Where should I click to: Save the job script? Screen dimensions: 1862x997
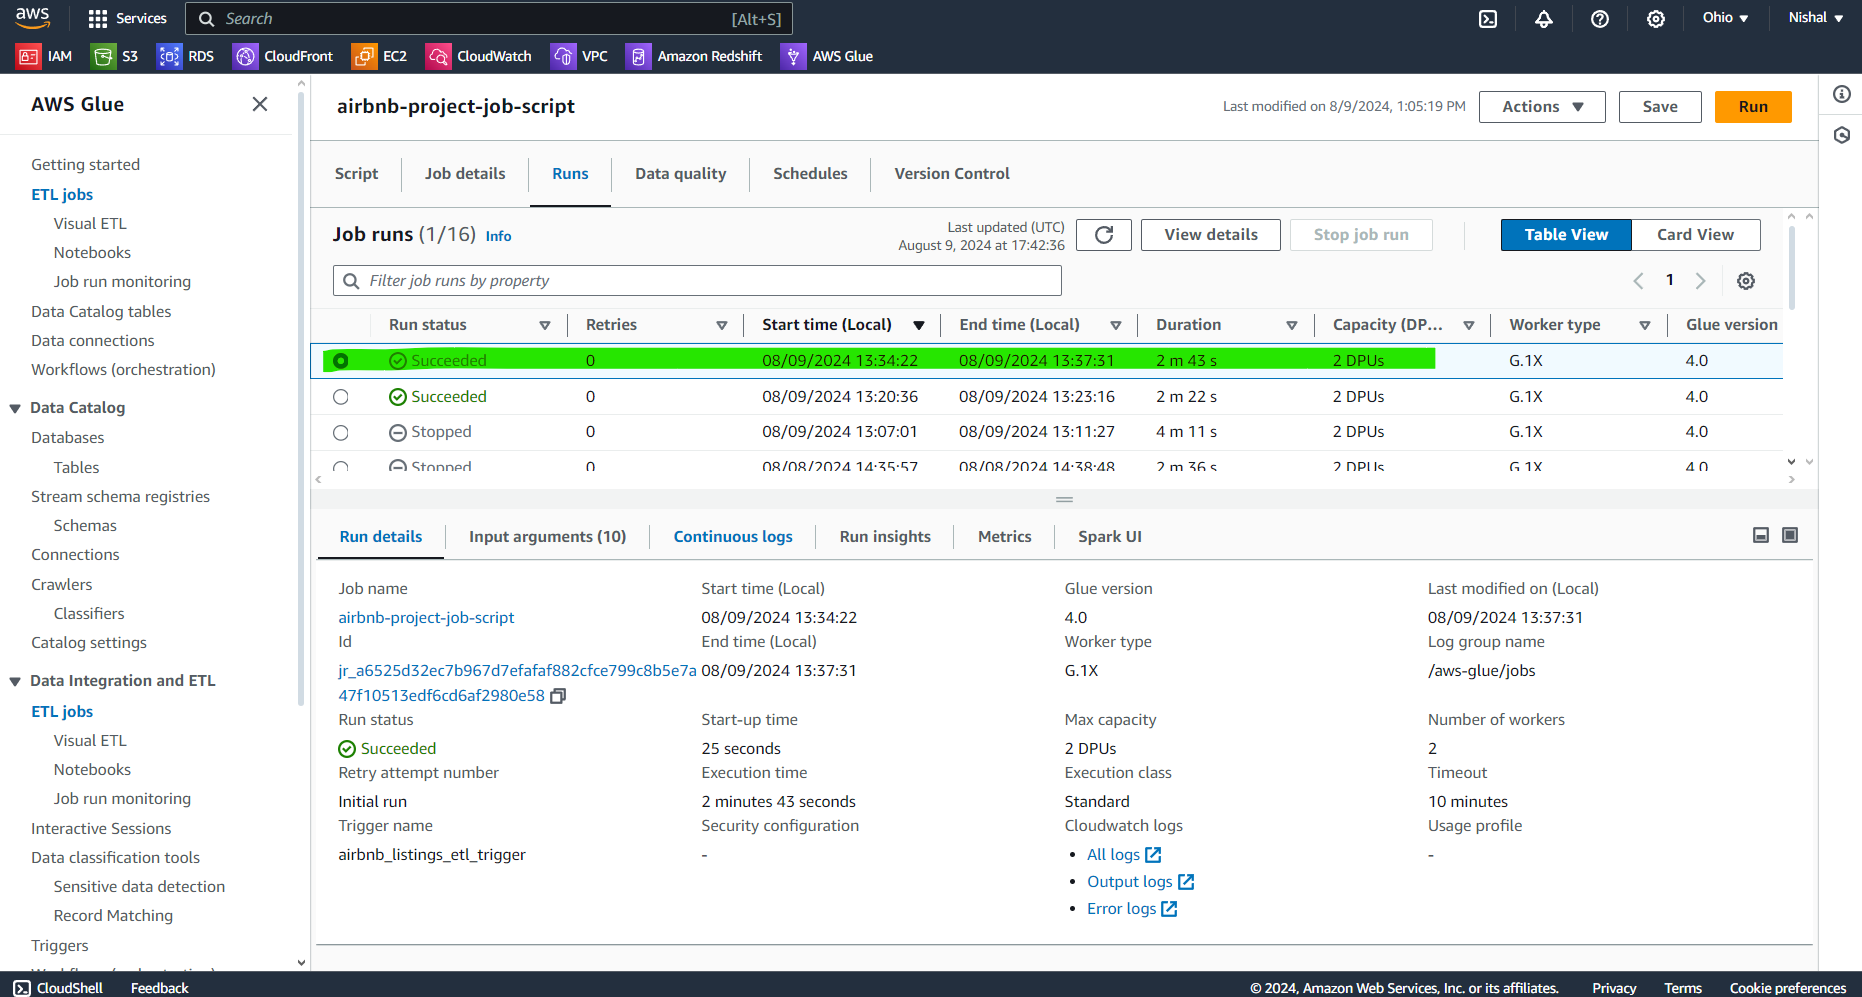coord(1660,107)
